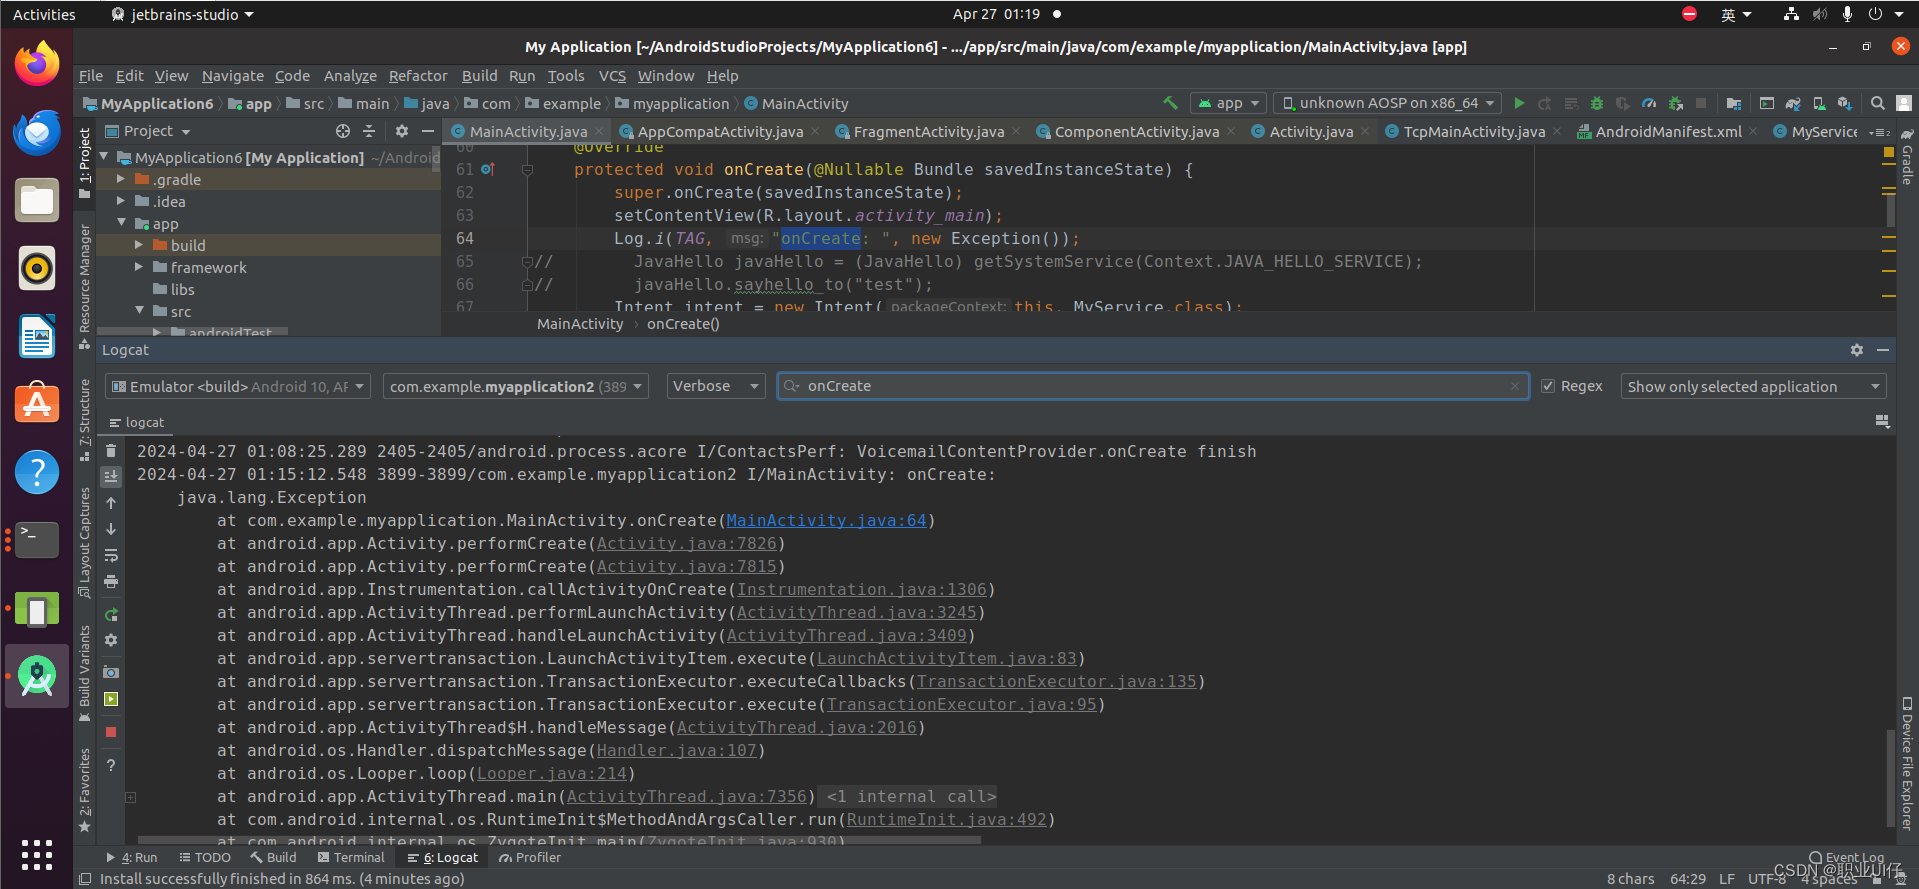Screen dimensions: 1919x889
Task: Terminate application red stop square
Action: pos(111,732)
